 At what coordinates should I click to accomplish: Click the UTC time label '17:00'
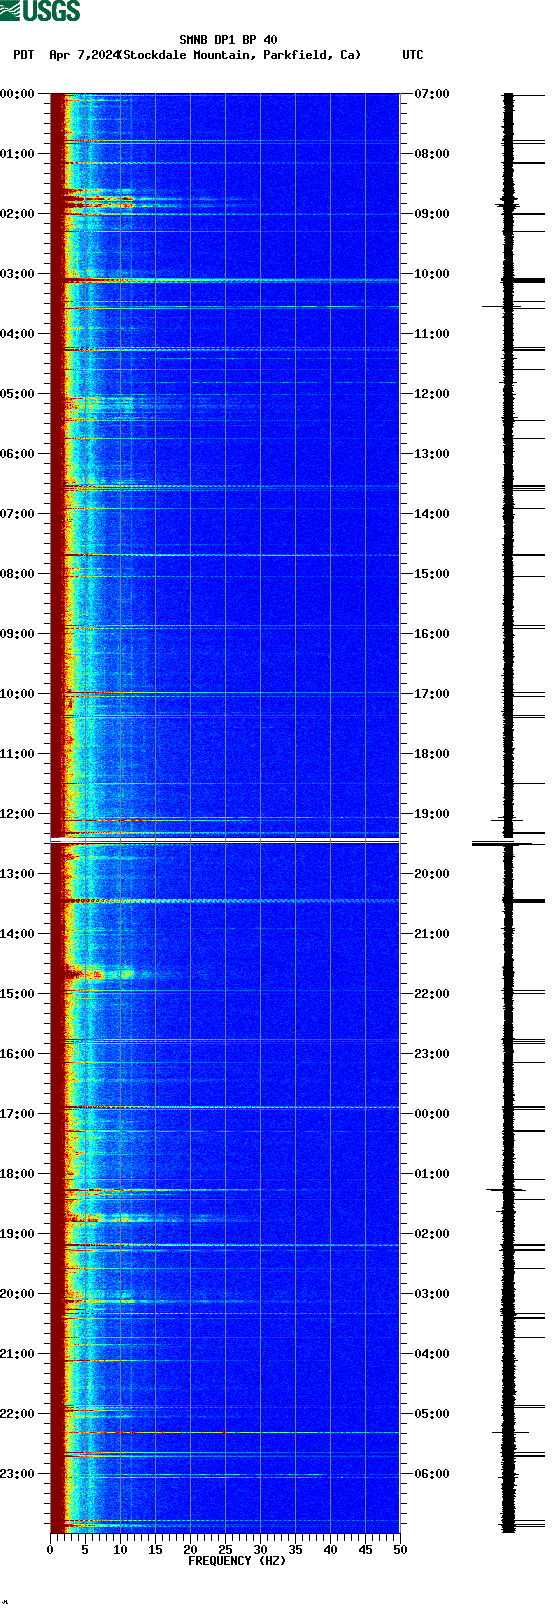click(432, 694)
